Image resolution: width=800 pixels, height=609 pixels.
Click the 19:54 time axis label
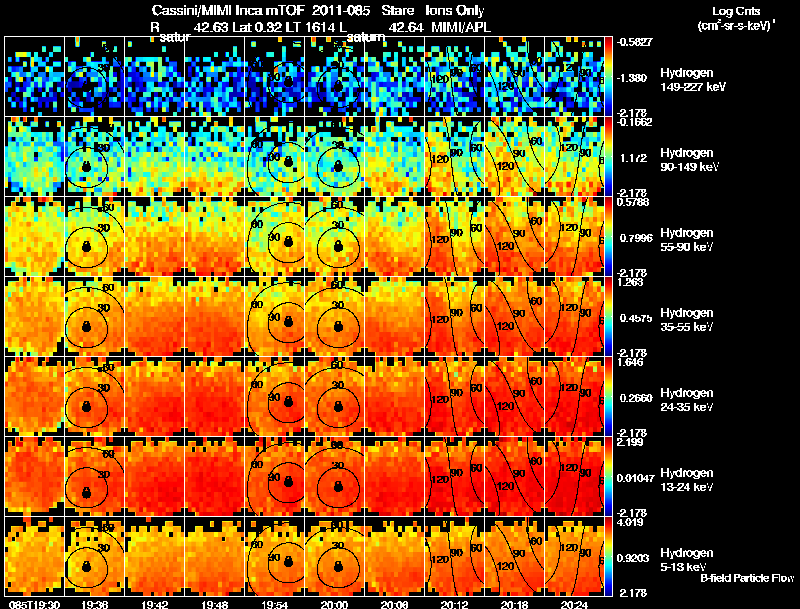274,604
